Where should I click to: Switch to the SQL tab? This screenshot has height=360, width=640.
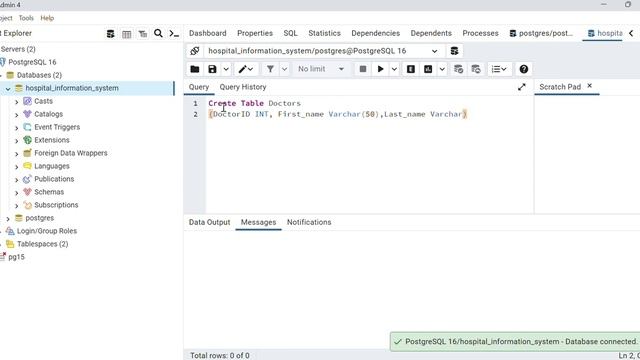pos(291,33)
